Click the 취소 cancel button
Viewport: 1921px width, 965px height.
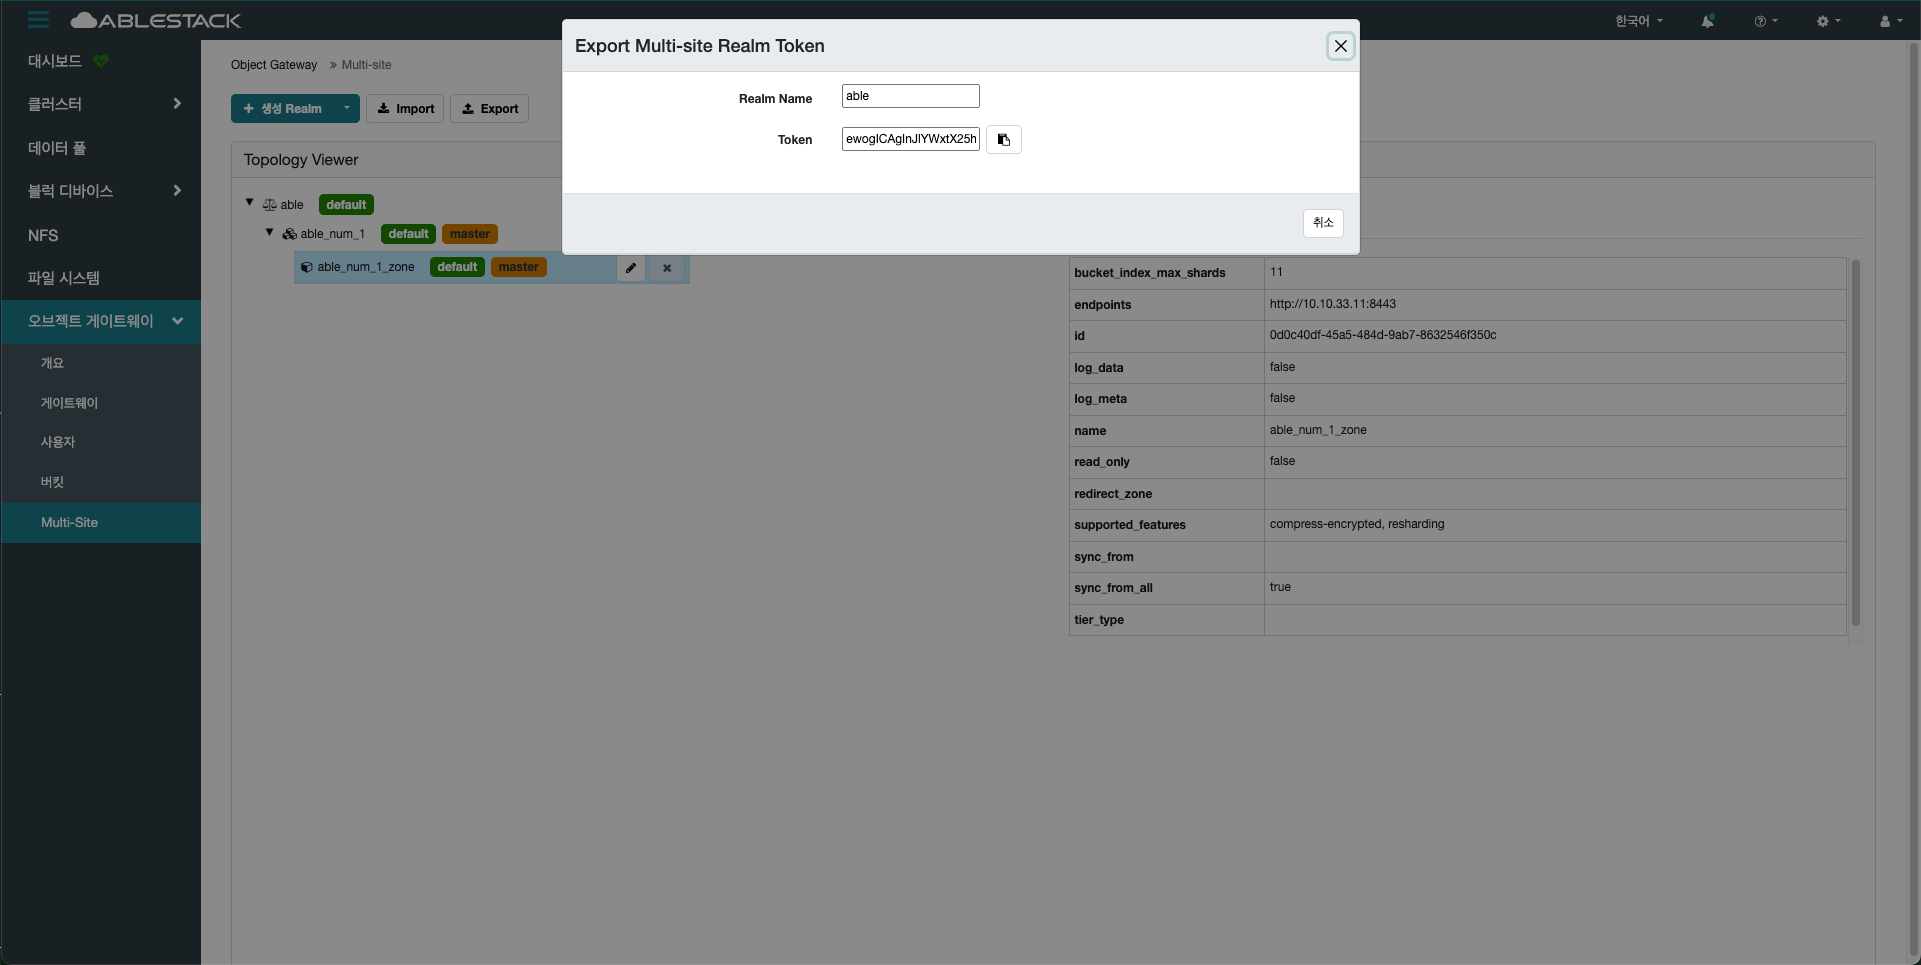[1323, 223]
